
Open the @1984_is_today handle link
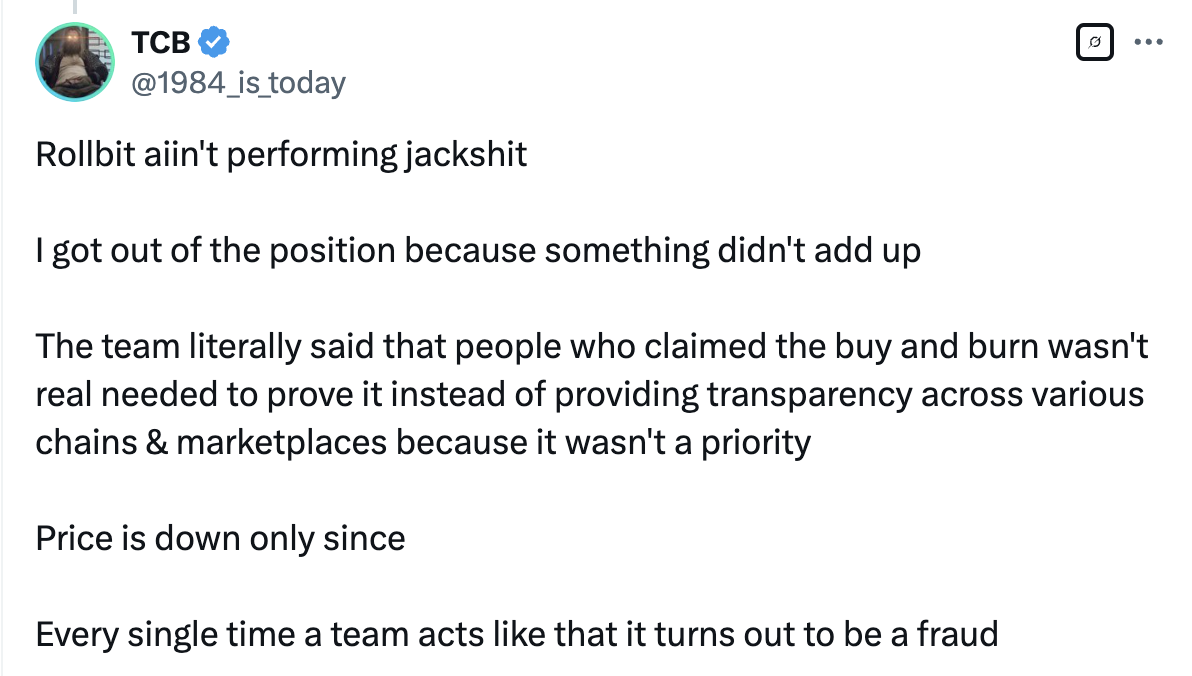[x=238, y=81]
